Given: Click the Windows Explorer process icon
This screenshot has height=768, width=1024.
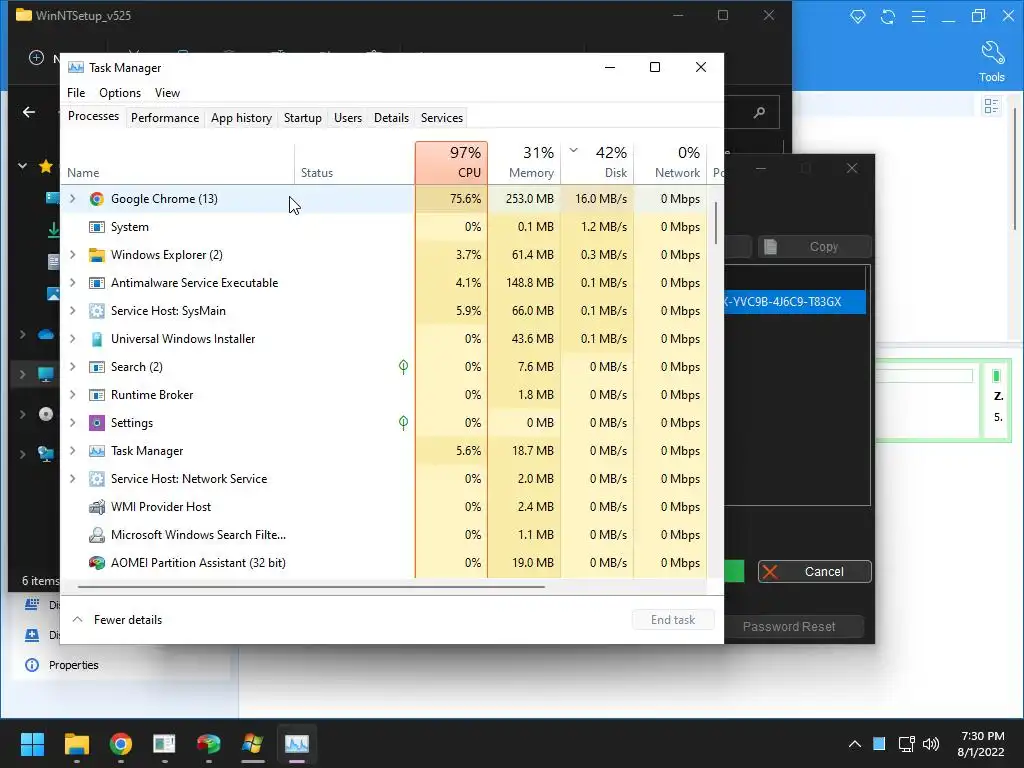Looking at the screenshot, I should click(97, 255).
